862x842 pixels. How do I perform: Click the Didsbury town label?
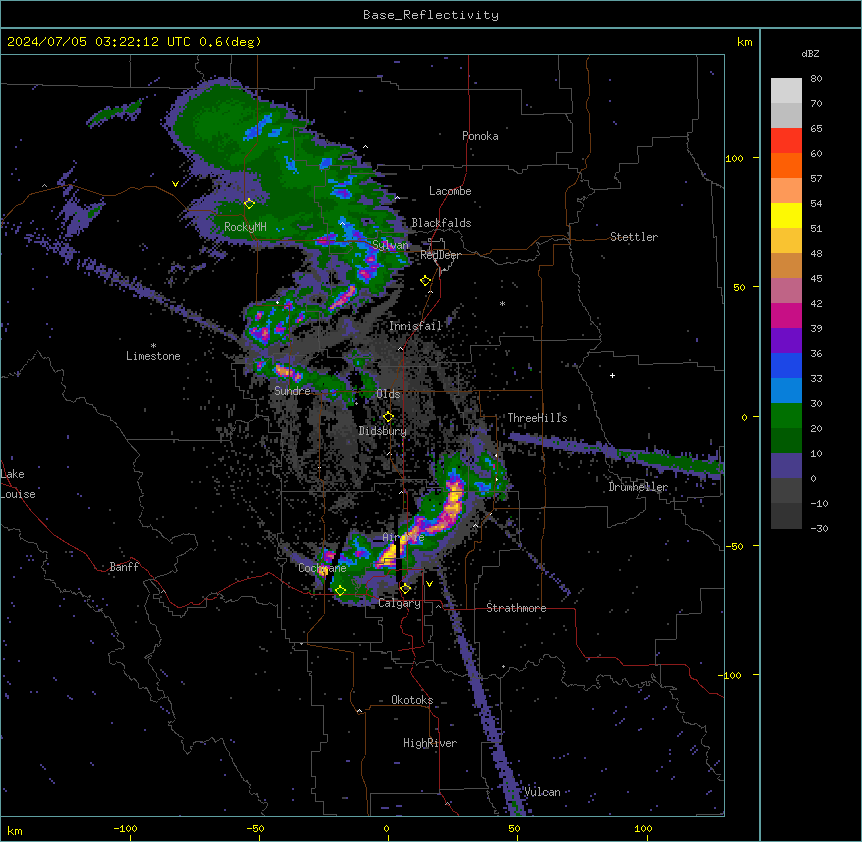pyautogui.click(x=383, y=431)
